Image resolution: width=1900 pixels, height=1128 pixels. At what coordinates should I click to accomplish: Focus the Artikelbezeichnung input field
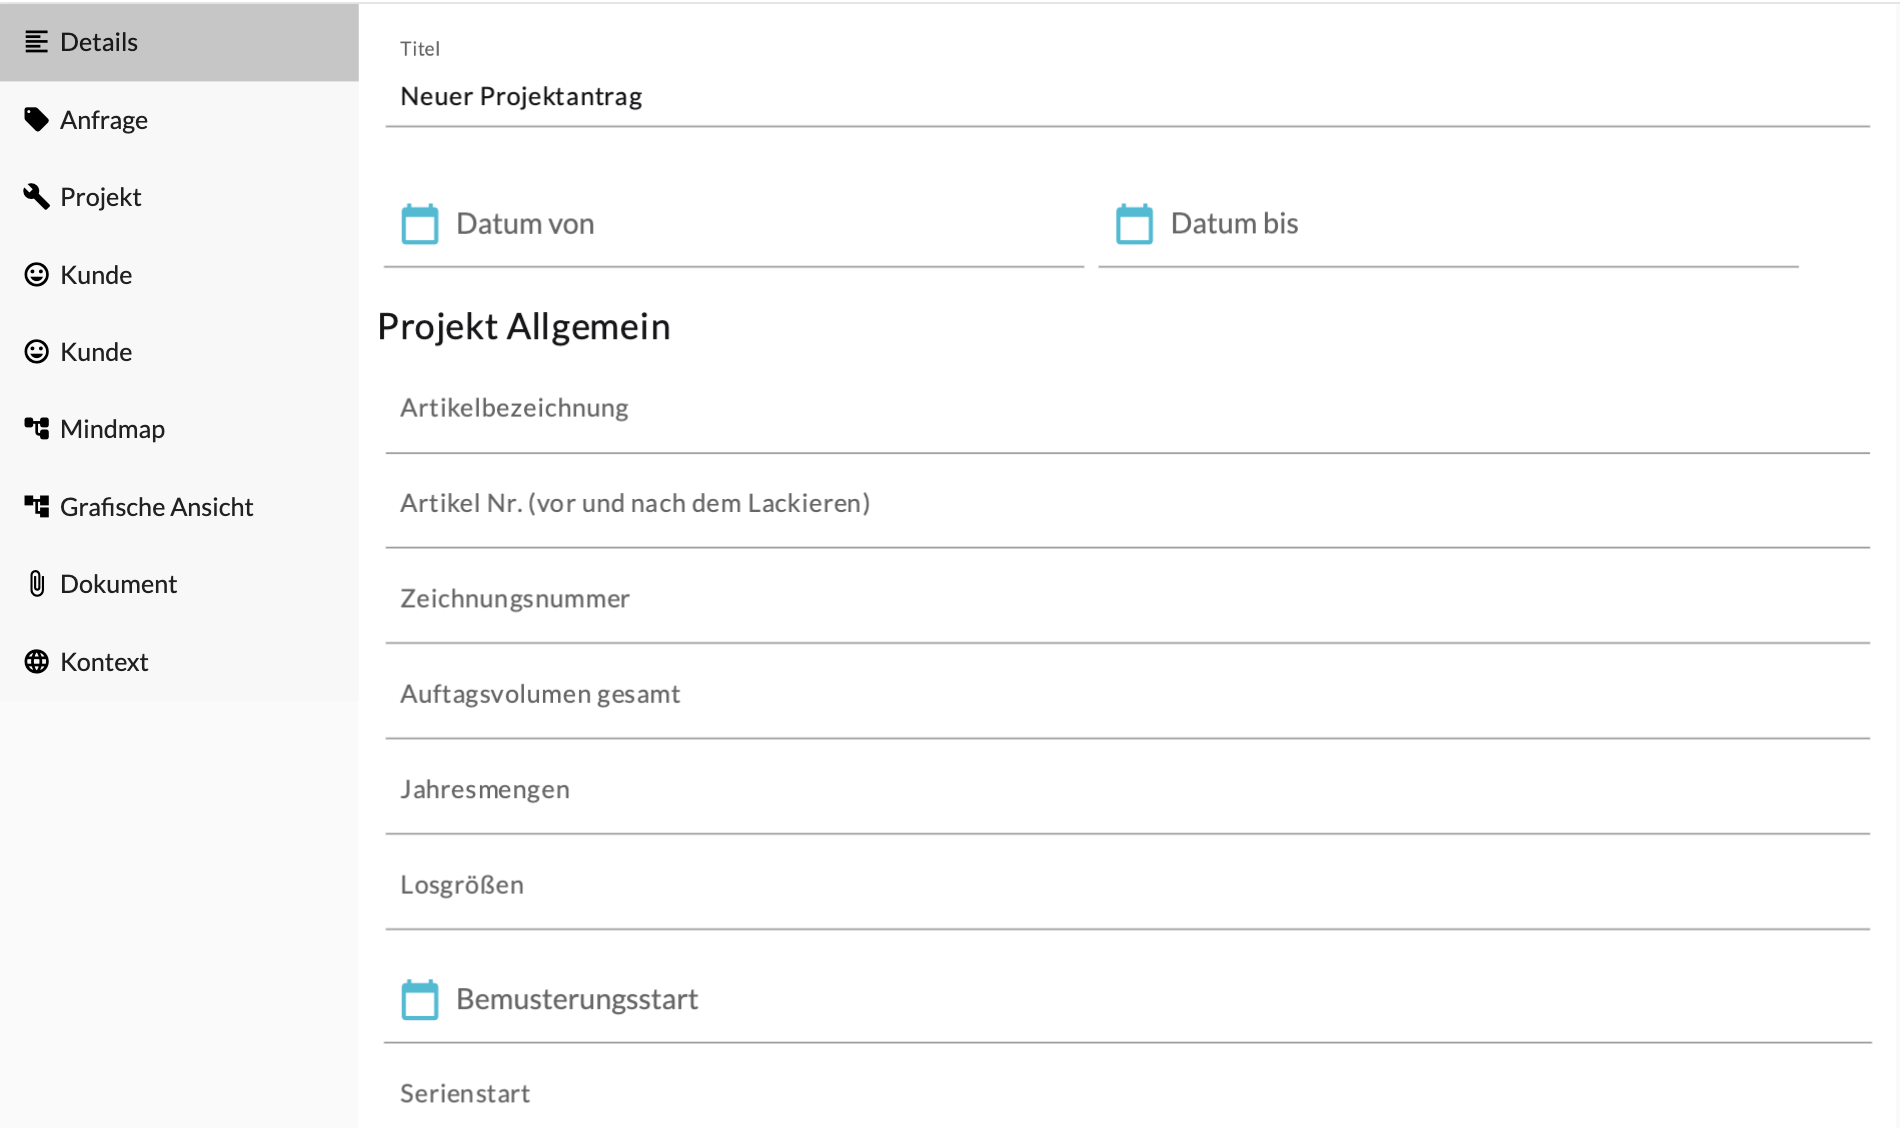click(1126, 409)
